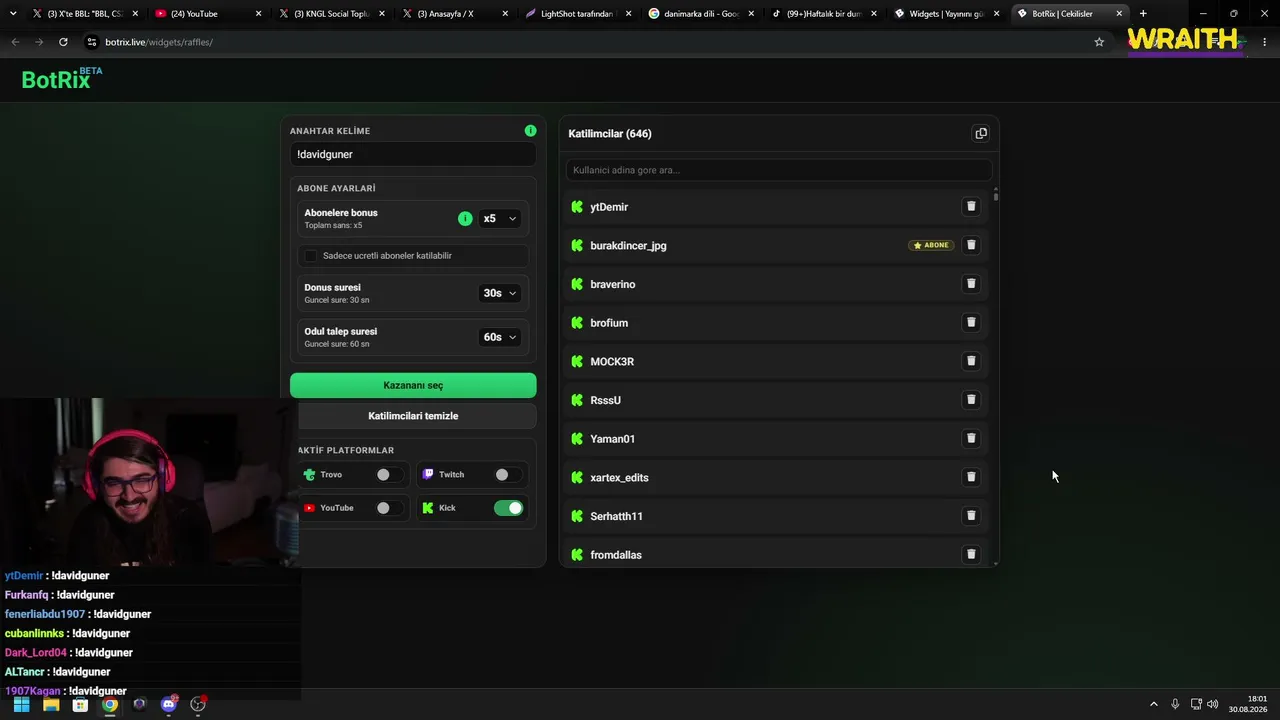Remove xartex_edits from list

(x=970, y=477)
